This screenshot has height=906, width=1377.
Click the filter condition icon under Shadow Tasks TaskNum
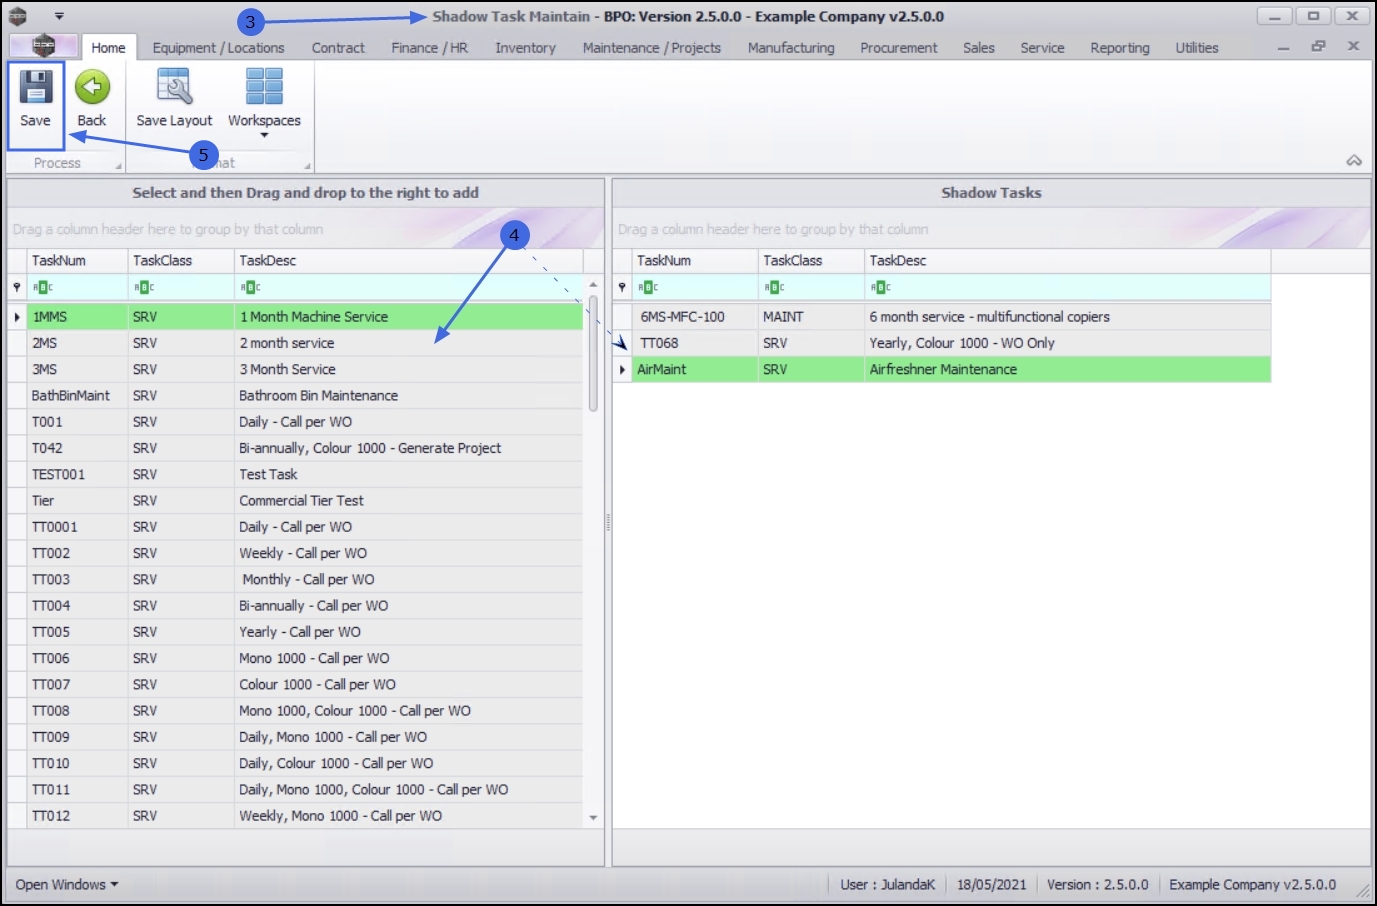coord(648,287)
